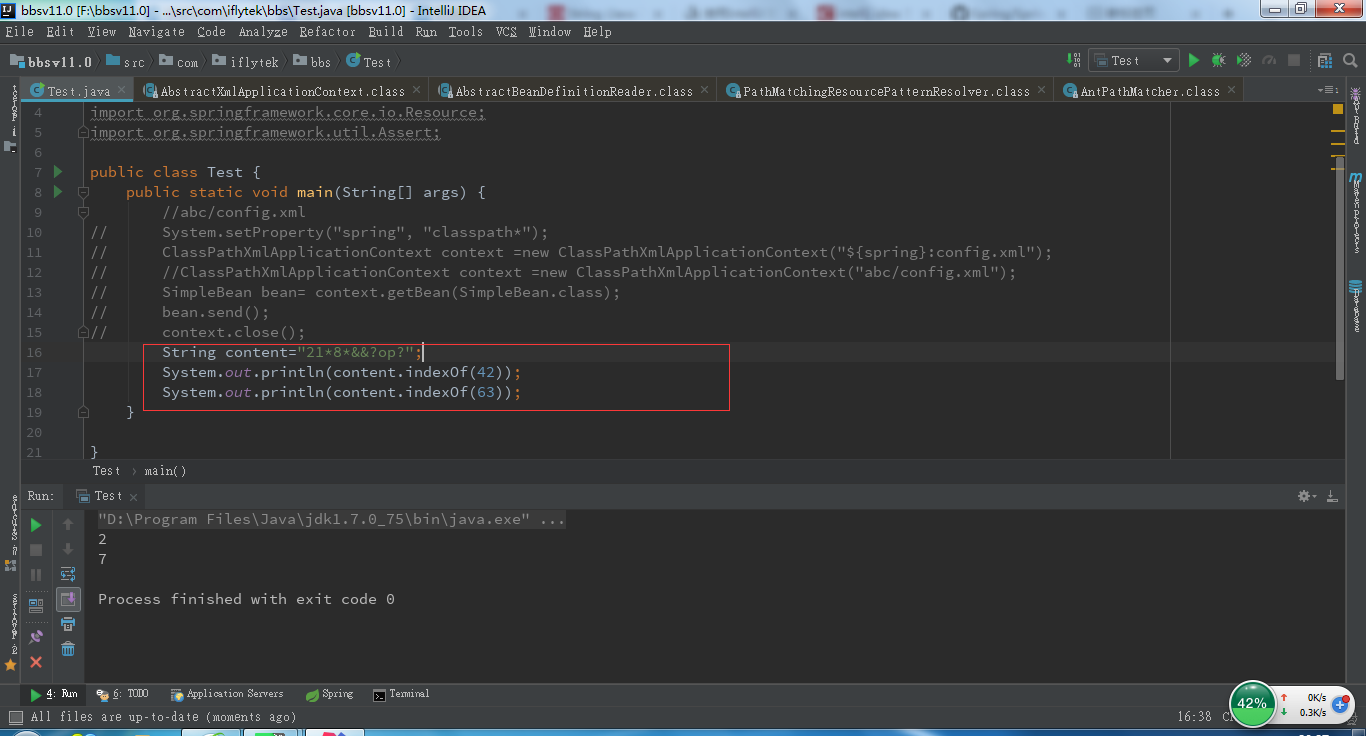Run the Test configuration from main toolbar
Image resolution: width=1366 pixels, height=736 pixels.
pos(1193,61)
